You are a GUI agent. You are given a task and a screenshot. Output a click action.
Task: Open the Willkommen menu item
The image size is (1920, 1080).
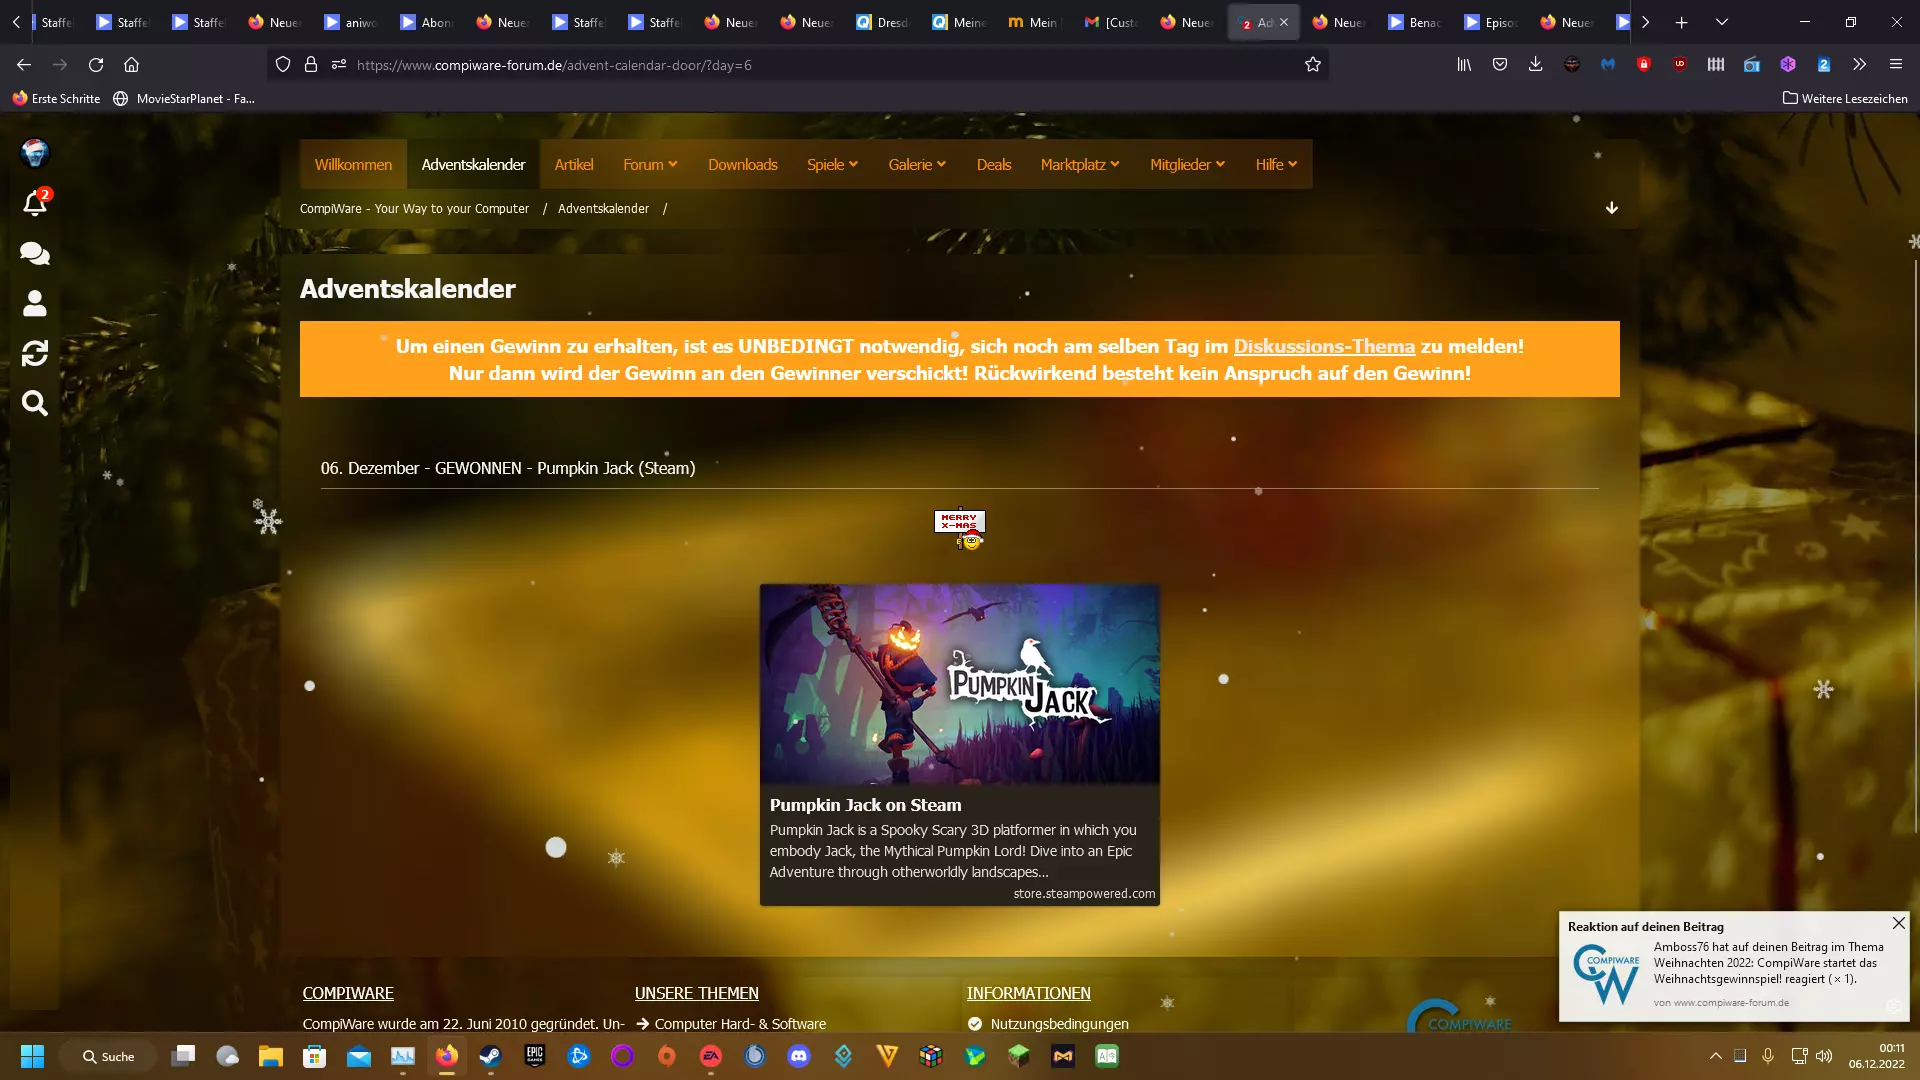[353, 165]
